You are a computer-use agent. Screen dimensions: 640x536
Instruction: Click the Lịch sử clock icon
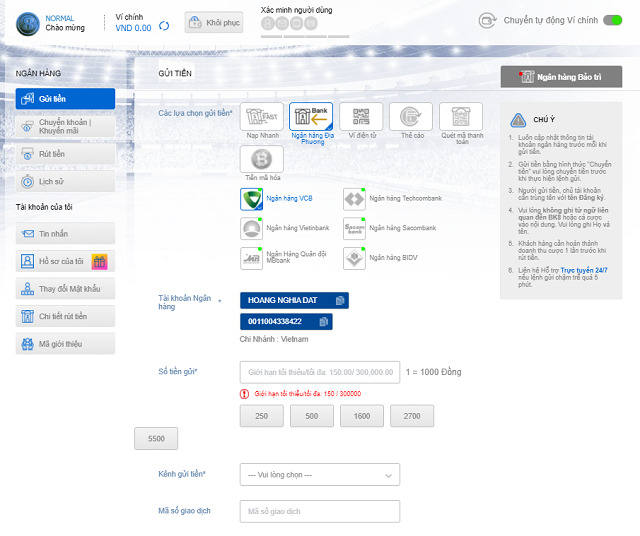(27, 181)
